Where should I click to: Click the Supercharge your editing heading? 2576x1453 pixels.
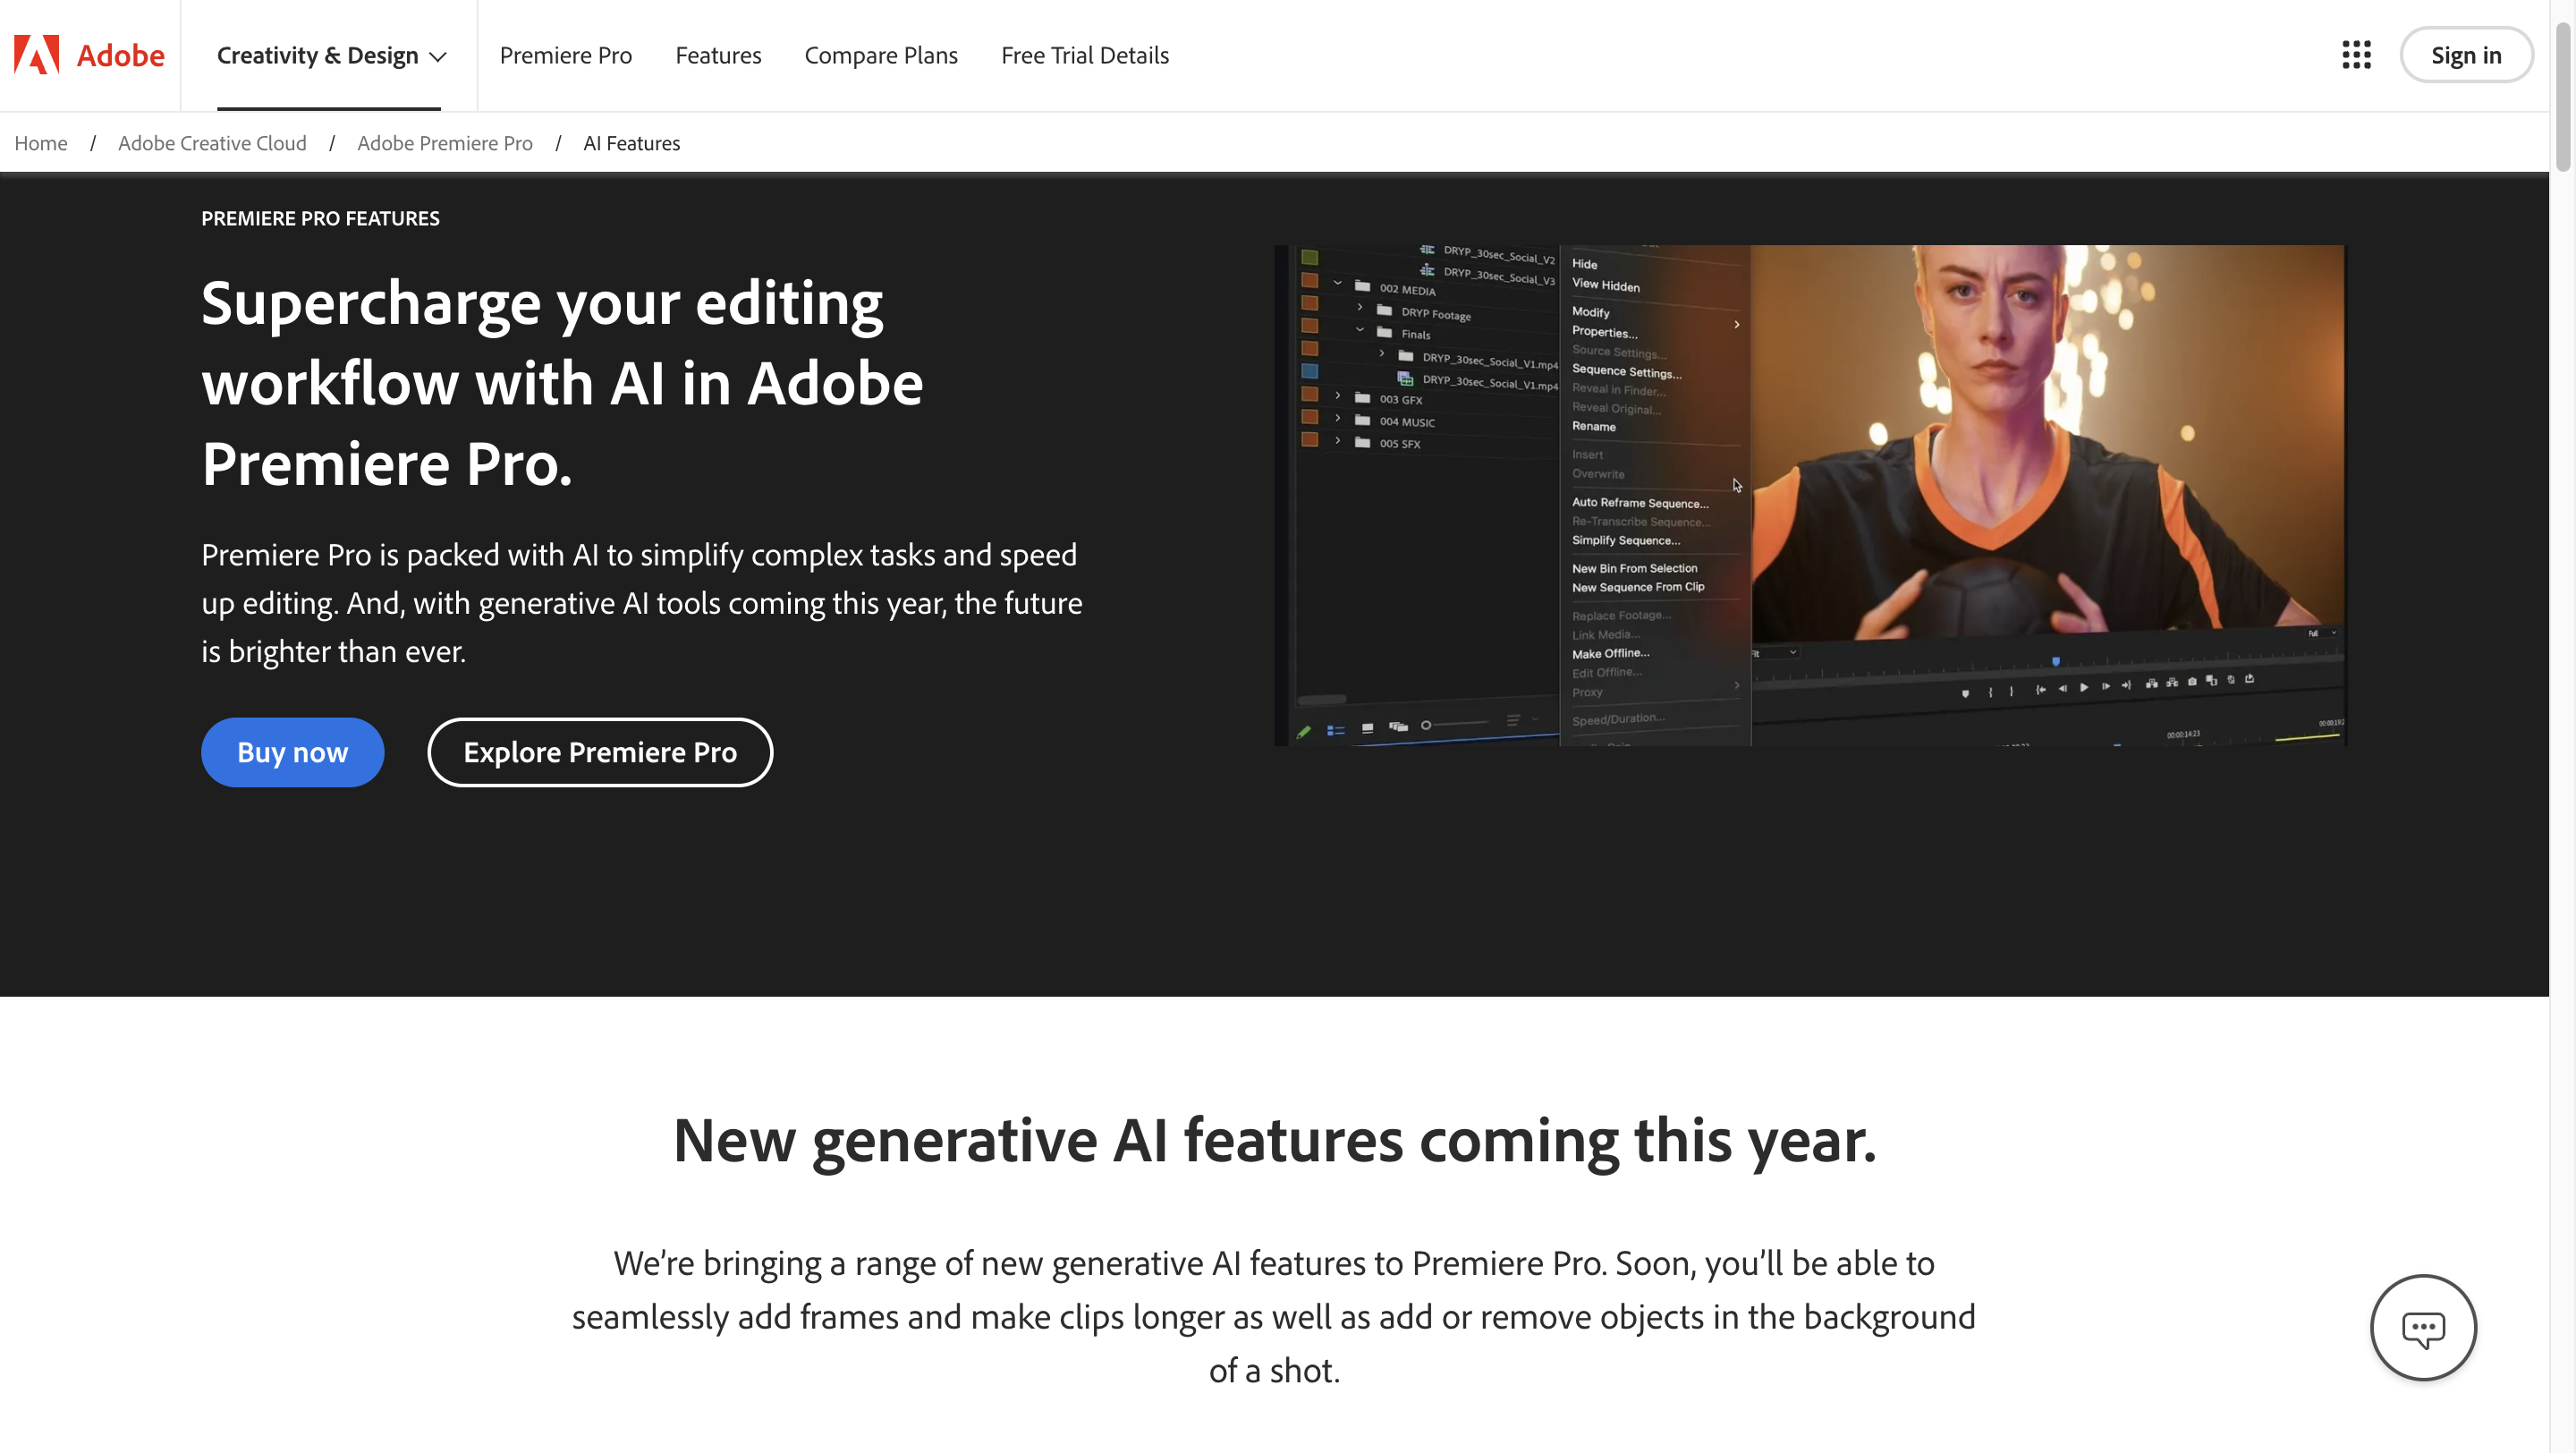[562, 383]
